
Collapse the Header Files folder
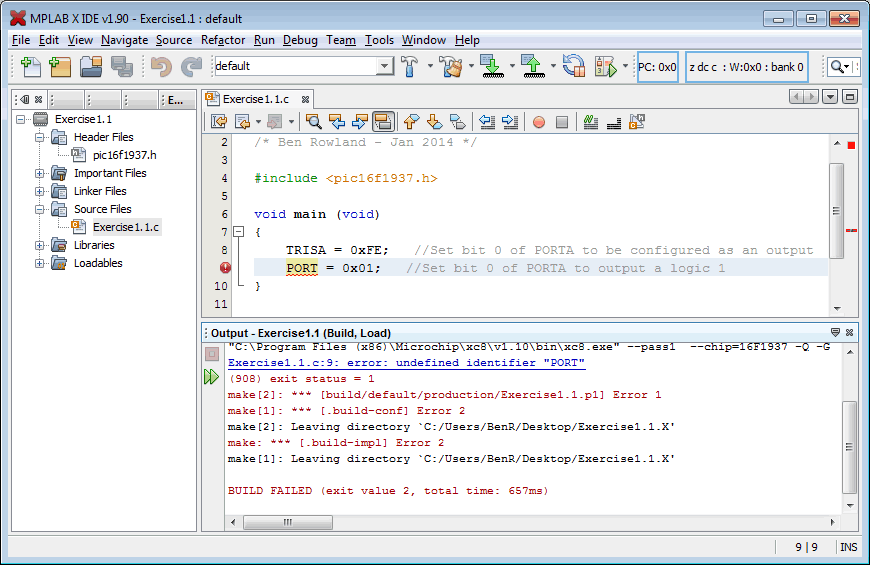39,137
